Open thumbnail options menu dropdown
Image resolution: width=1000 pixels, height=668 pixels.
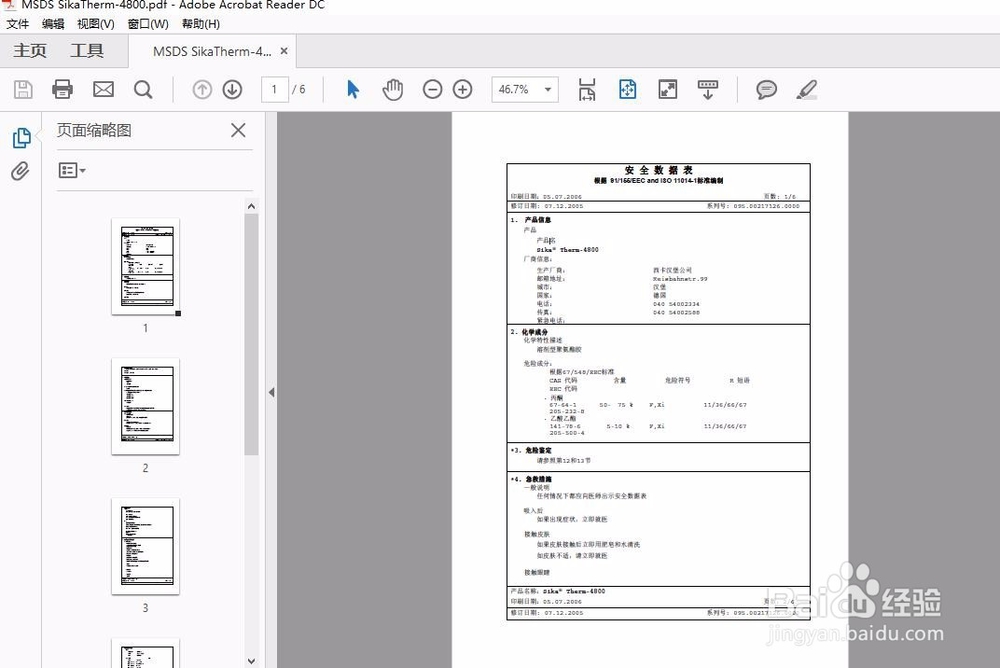pyautogui.click(x=72, y=170)
